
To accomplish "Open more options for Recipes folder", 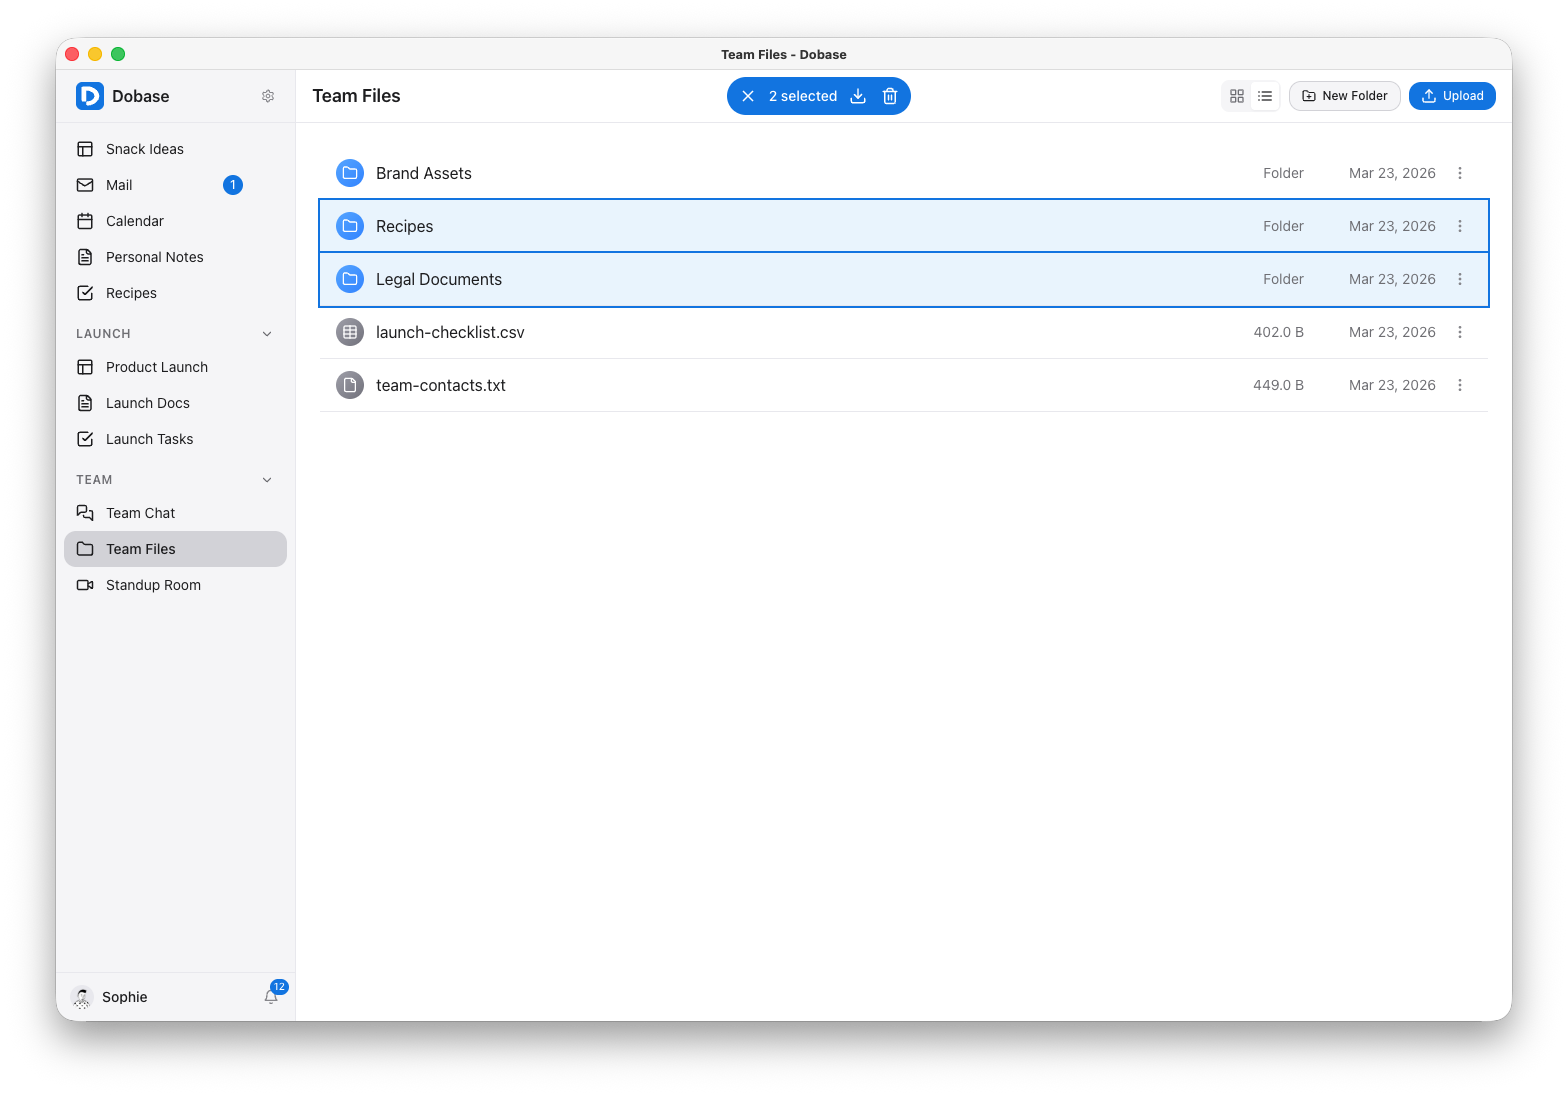I will tap(1460, 226).
